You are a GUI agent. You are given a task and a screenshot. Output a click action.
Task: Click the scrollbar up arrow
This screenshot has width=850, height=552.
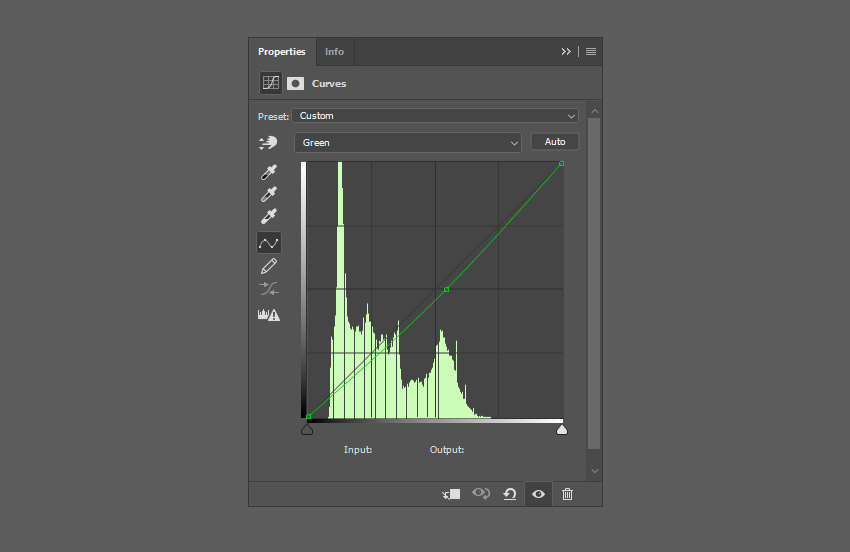coord(595,111)
